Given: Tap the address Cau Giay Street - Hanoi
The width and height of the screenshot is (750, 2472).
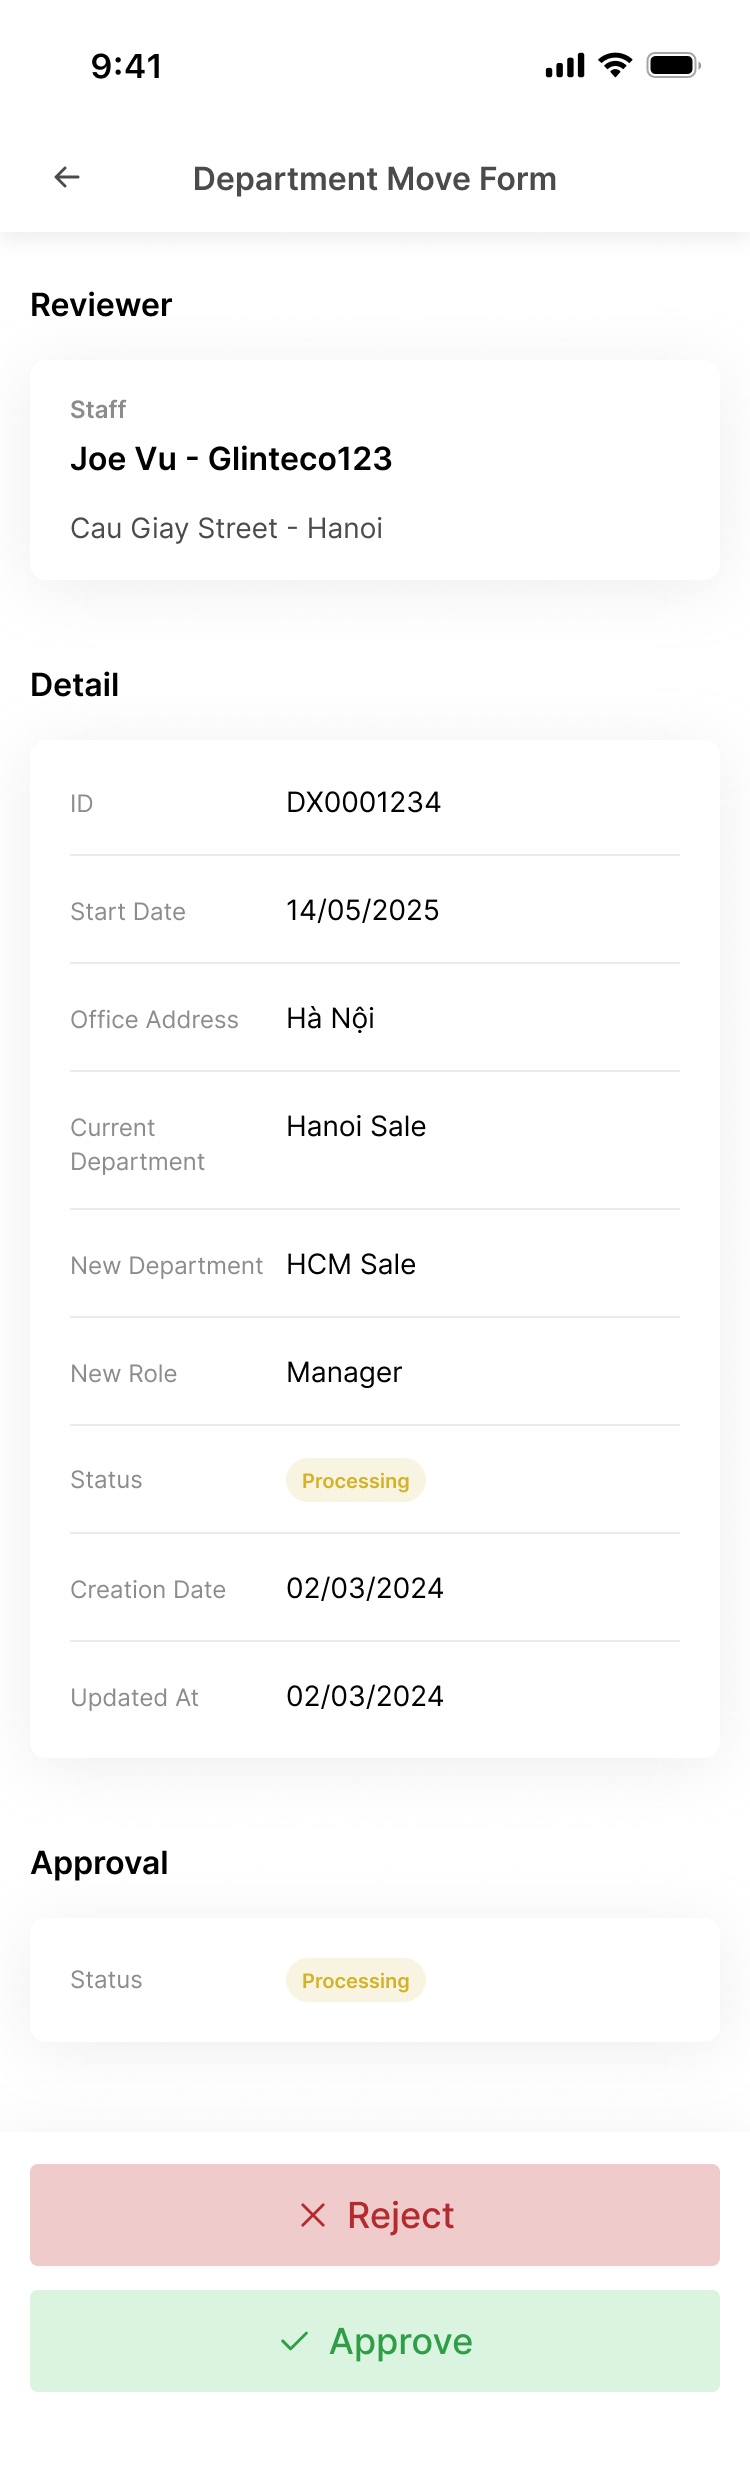Looking at the screenshot, I should pyautogui.click(x=227, y=528).
